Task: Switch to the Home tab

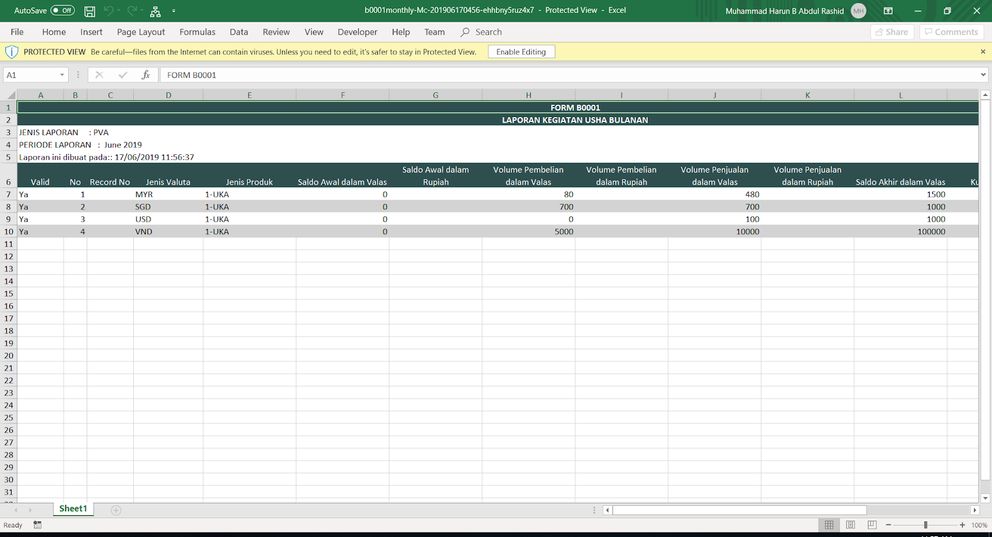Action: pos(54,32)
